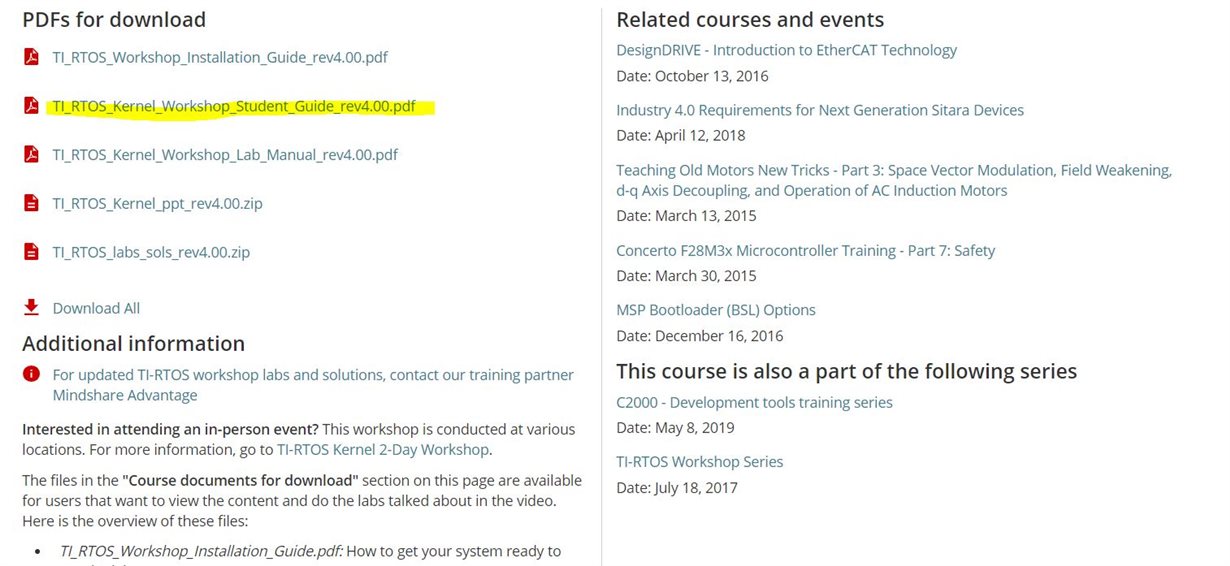The image size is (1230, 566).
Task: Click PDF icon beside Lab Manual file
Action: coord(31,155)
